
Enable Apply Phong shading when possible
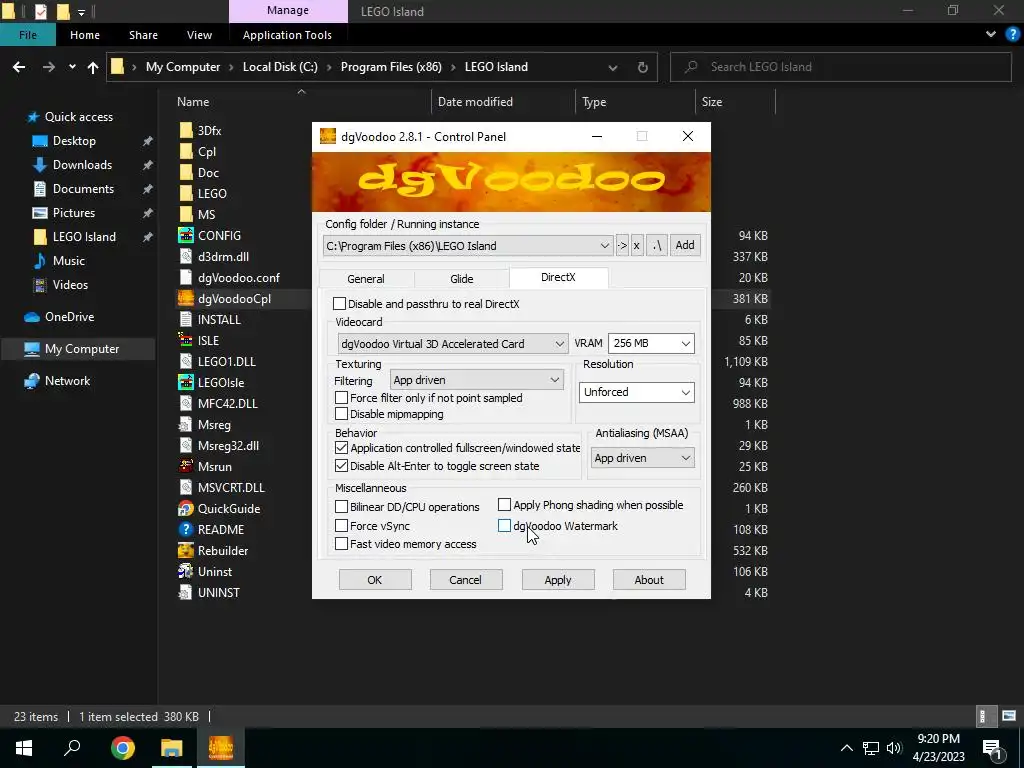click(x=504, y=505)
